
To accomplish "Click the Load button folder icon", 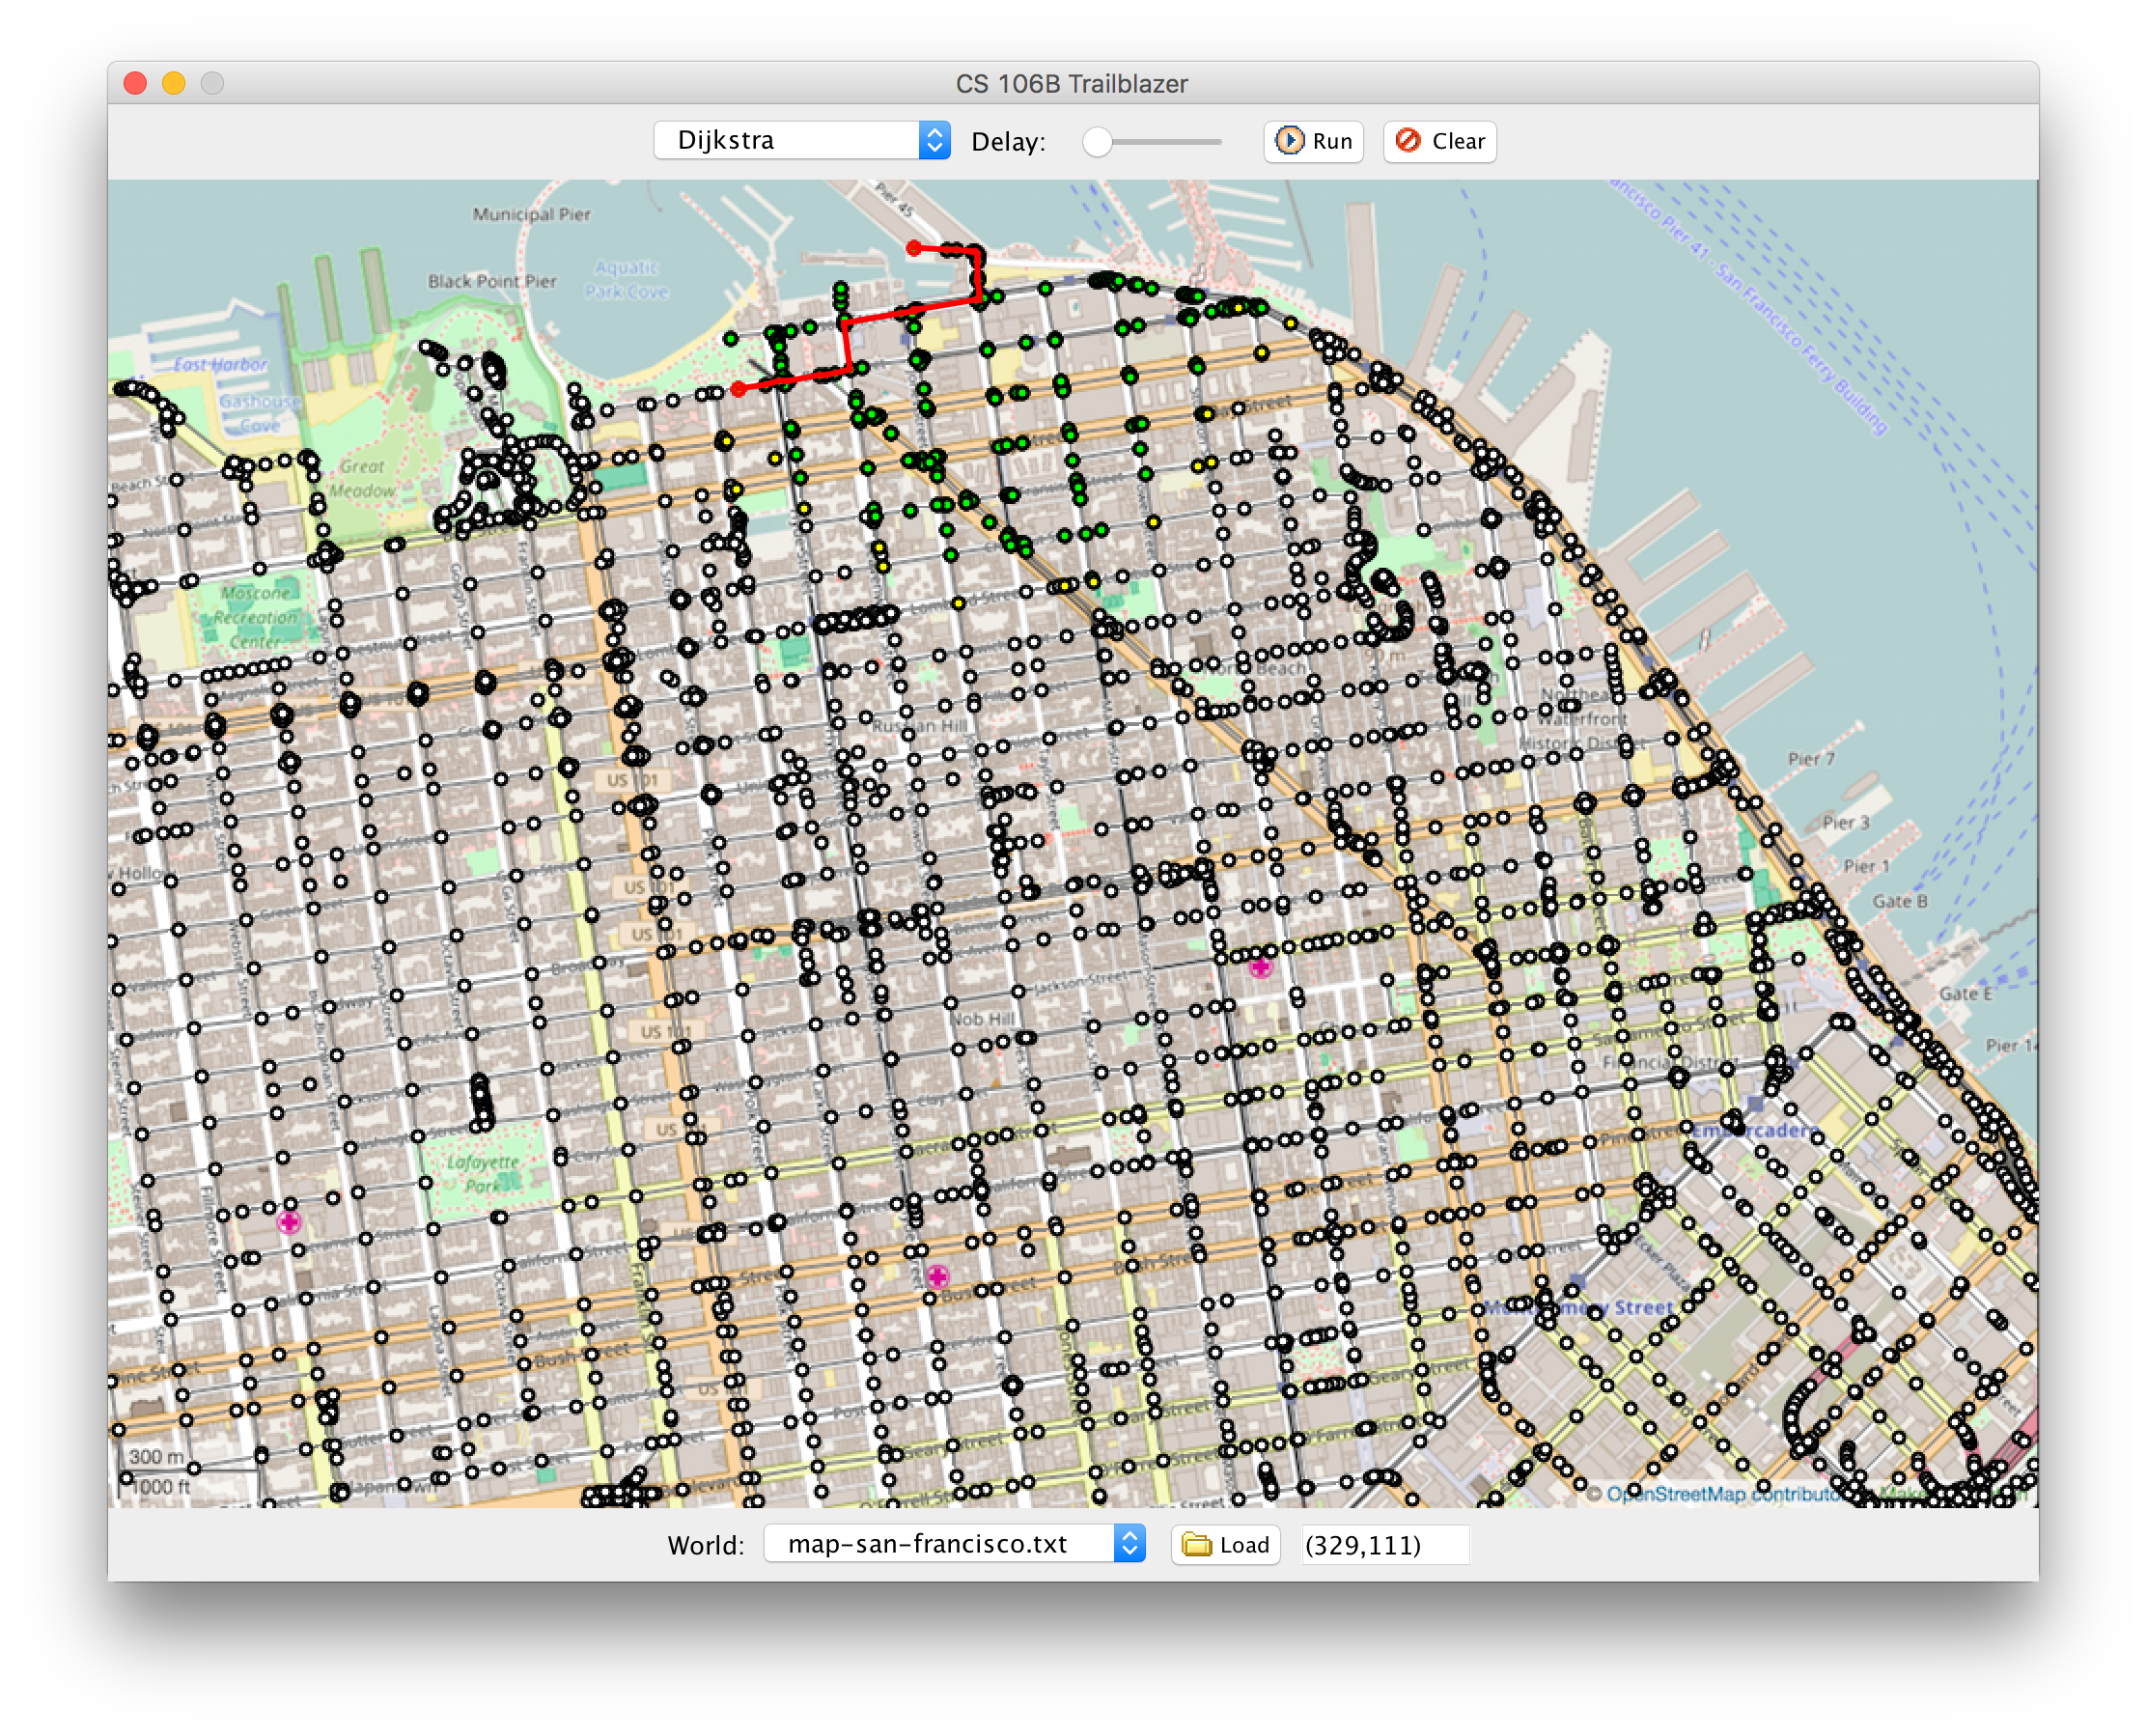I will click(1196, 1544).
